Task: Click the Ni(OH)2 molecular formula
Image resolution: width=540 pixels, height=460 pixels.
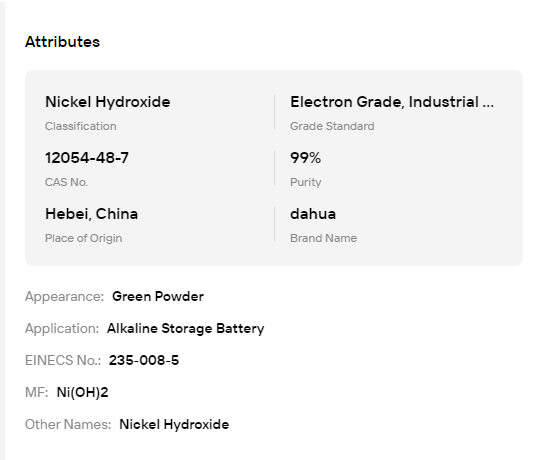Action: [82, 392]
